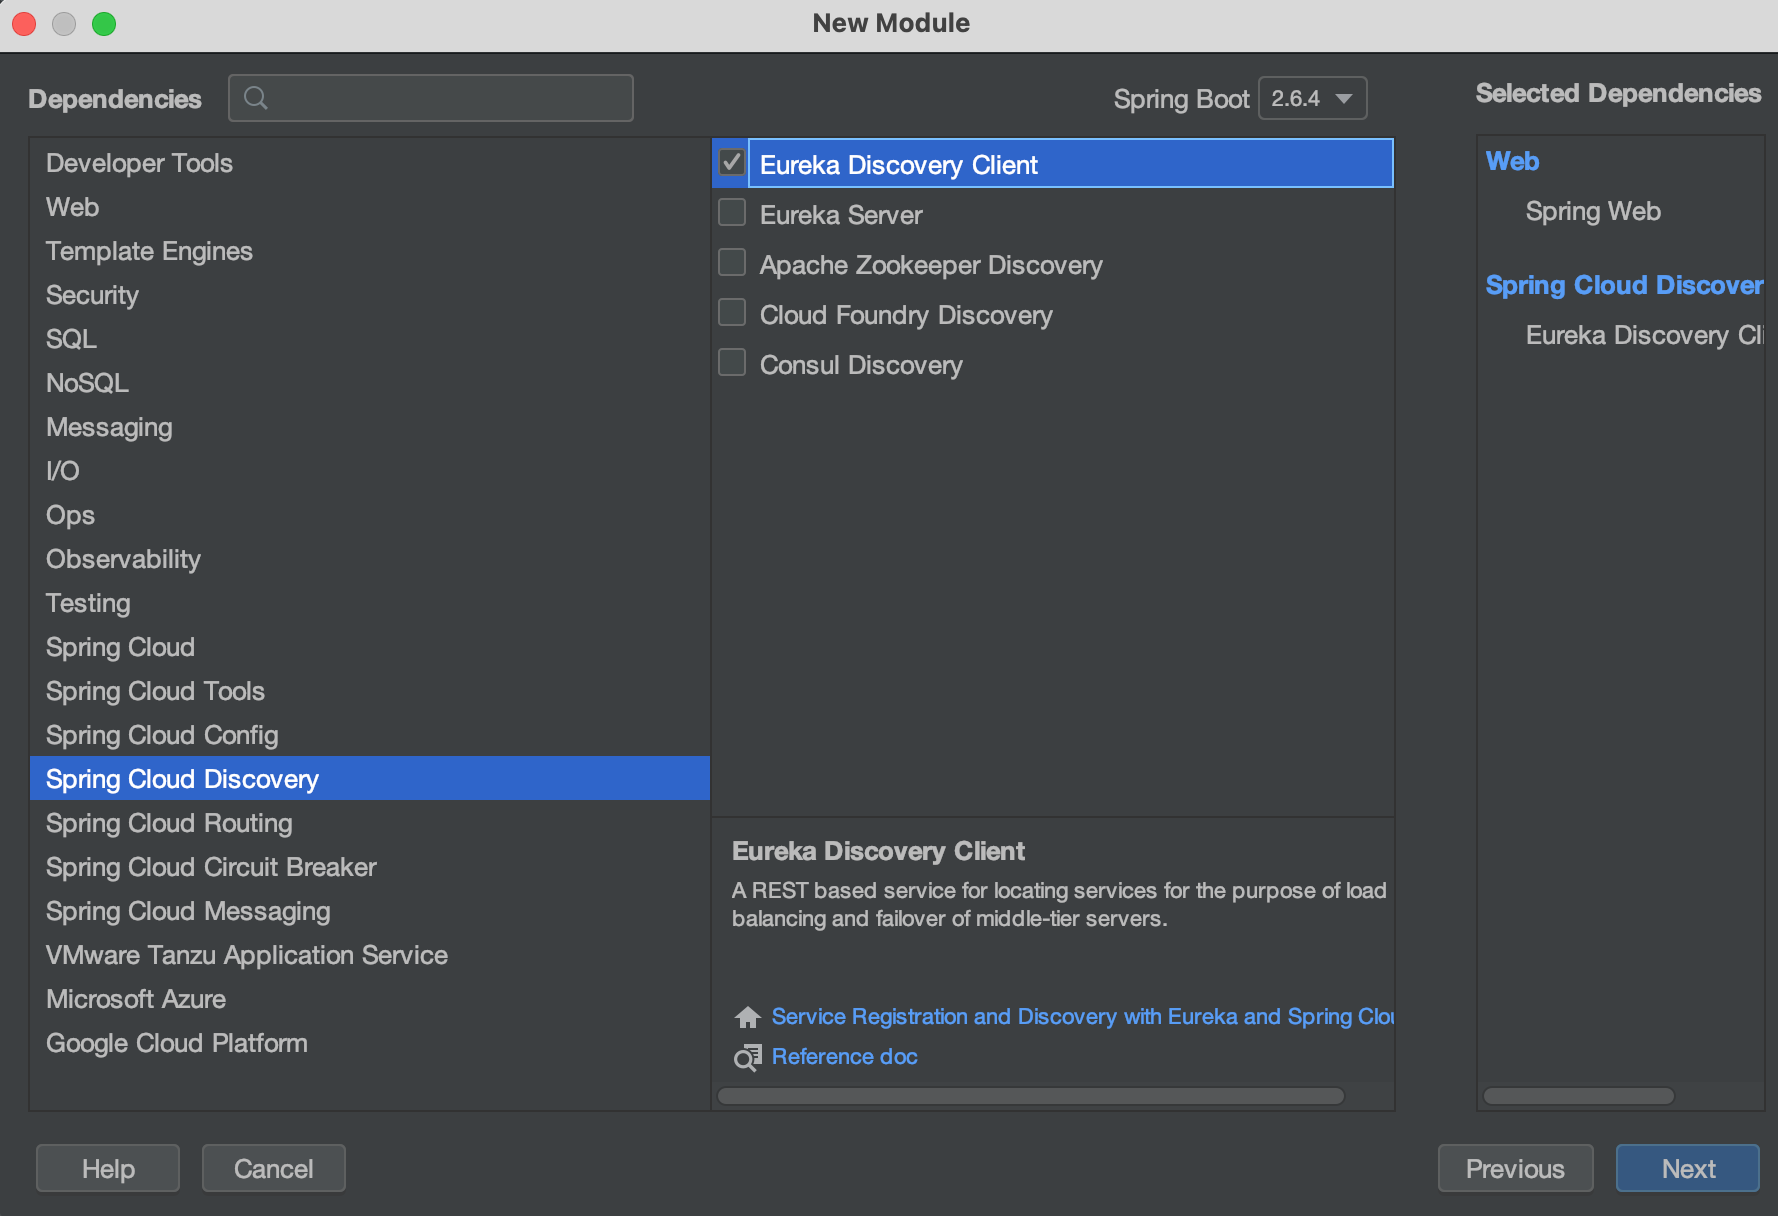The image size is (1778, 1216).
Task: Click the Web group header in Selected Dependencies
Action: [1512, 161]
